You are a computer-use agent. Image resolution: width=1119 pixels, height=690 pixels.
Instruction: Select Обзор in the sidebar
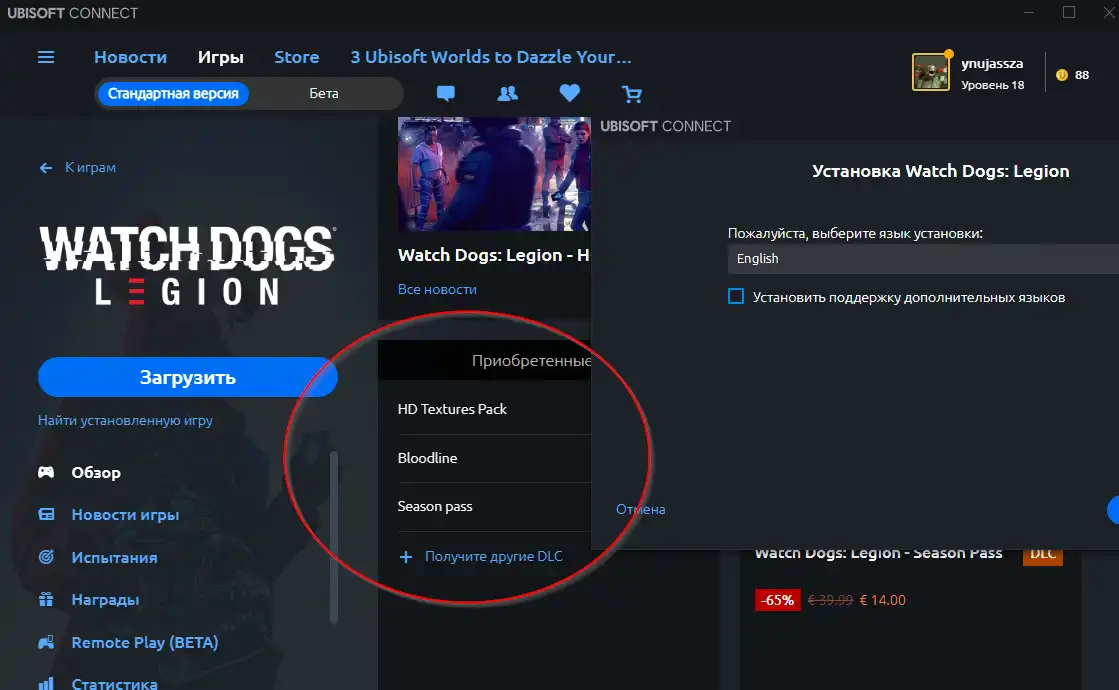tap(96, 472)
